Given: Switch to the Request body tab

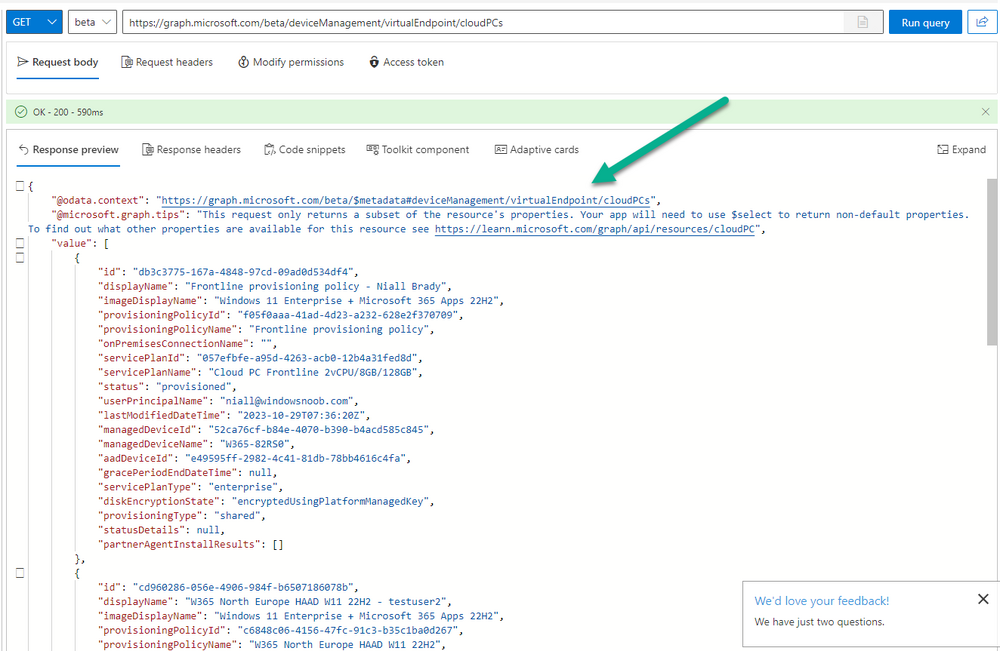Looking at the screenshot, I should click(x=57, y=62).
